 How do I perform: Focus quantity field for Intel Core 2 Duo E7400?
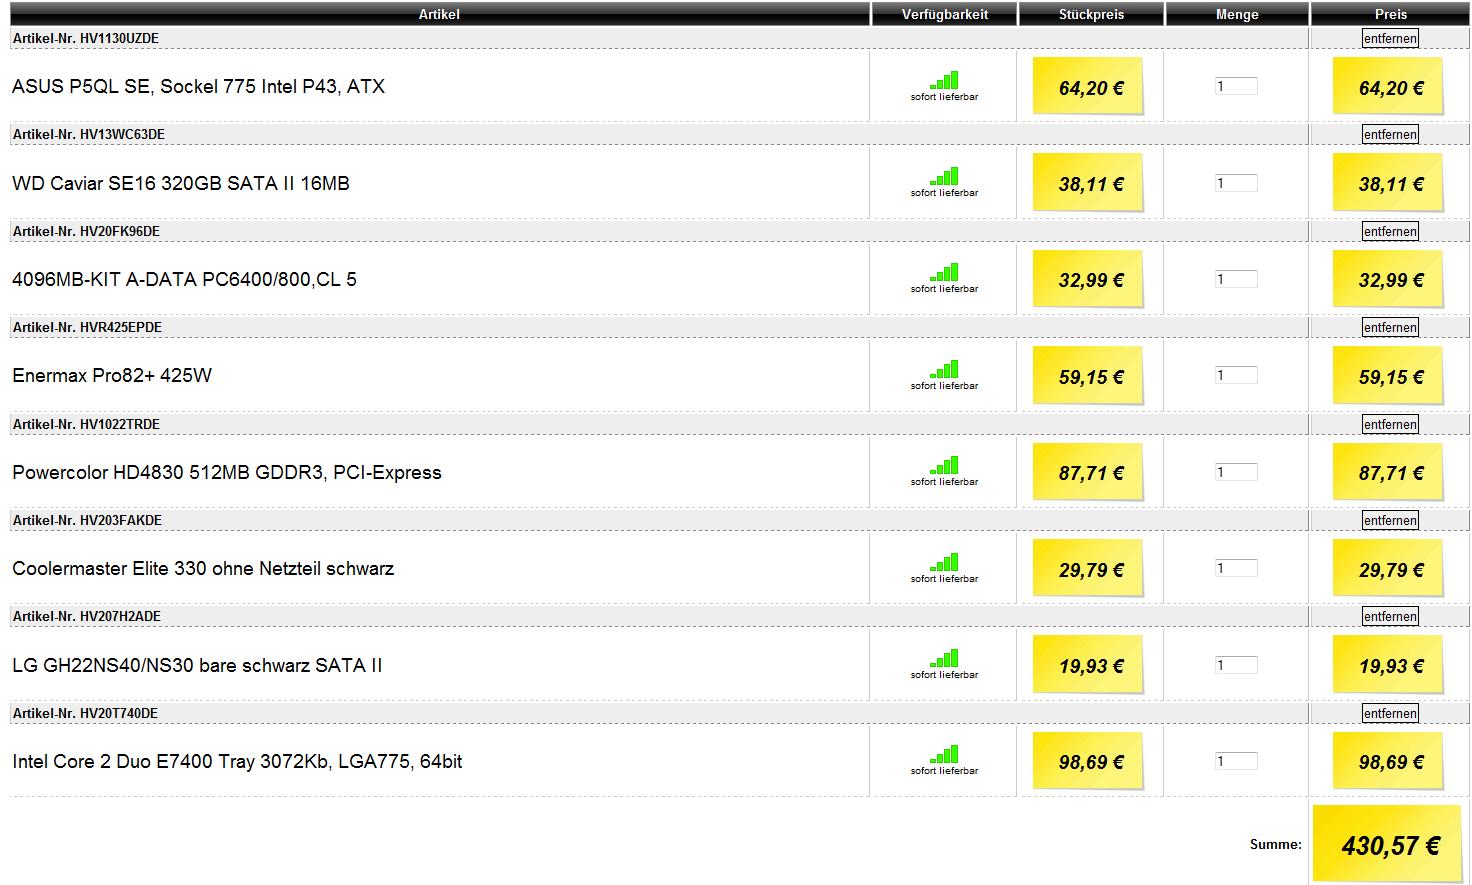pos(1236,761)
